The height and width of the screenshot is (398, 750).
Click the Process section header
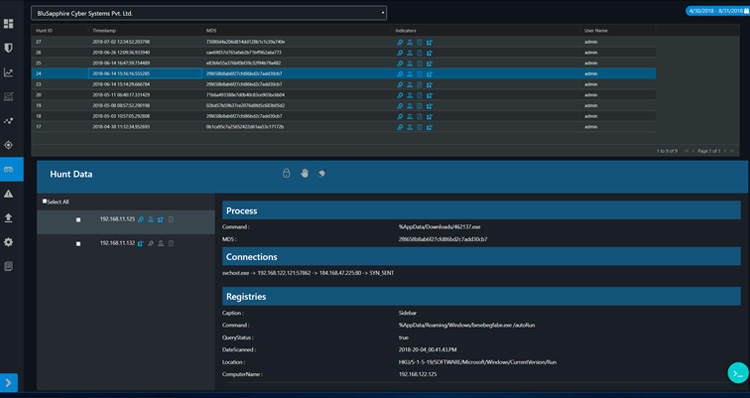(481, 210)
